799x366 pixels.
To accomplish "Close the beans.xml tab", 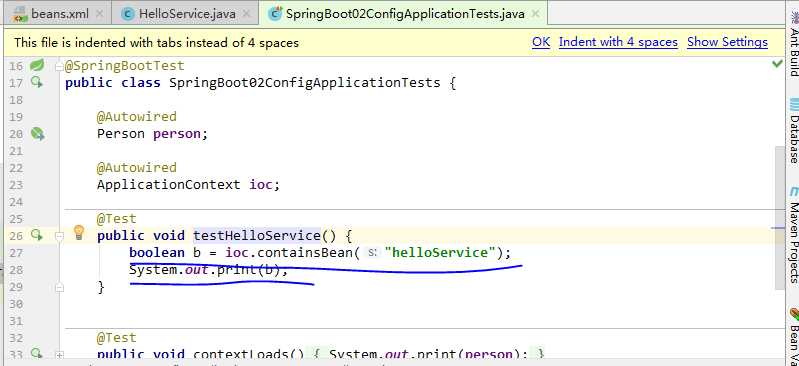I will (x=99, y=14).
